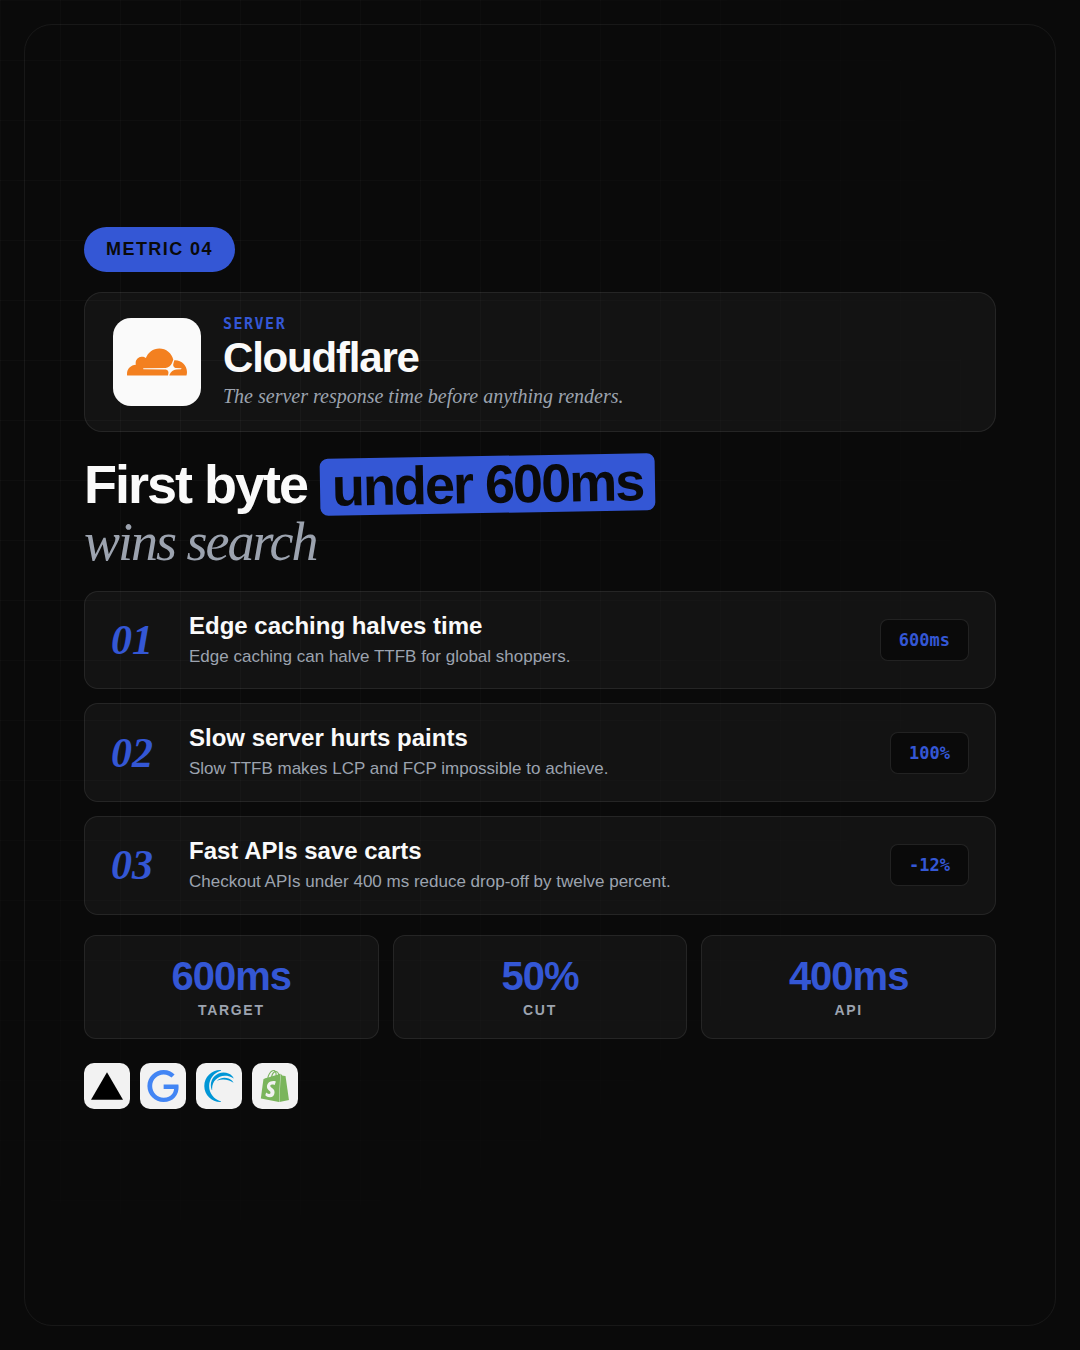Click the blue wave logo icon

coord(219,1086)
